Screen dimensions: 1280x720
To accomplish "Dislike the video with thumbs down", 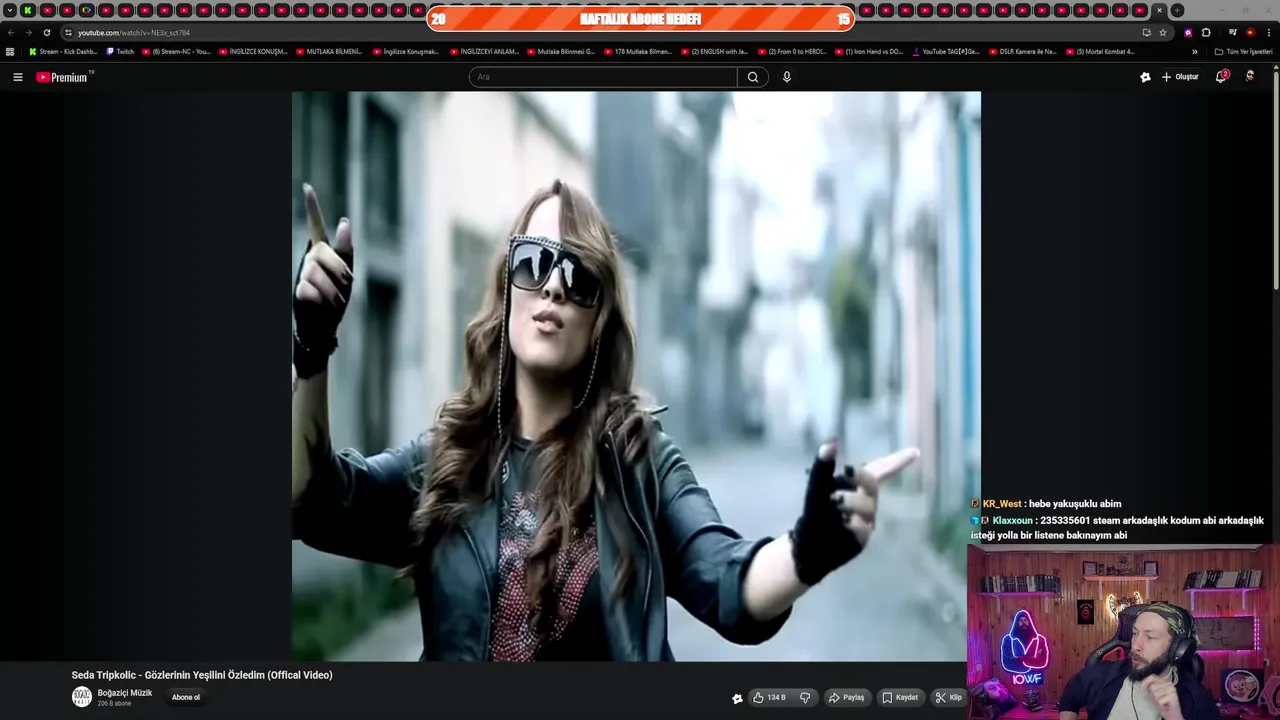I will [x=805, y=698].
